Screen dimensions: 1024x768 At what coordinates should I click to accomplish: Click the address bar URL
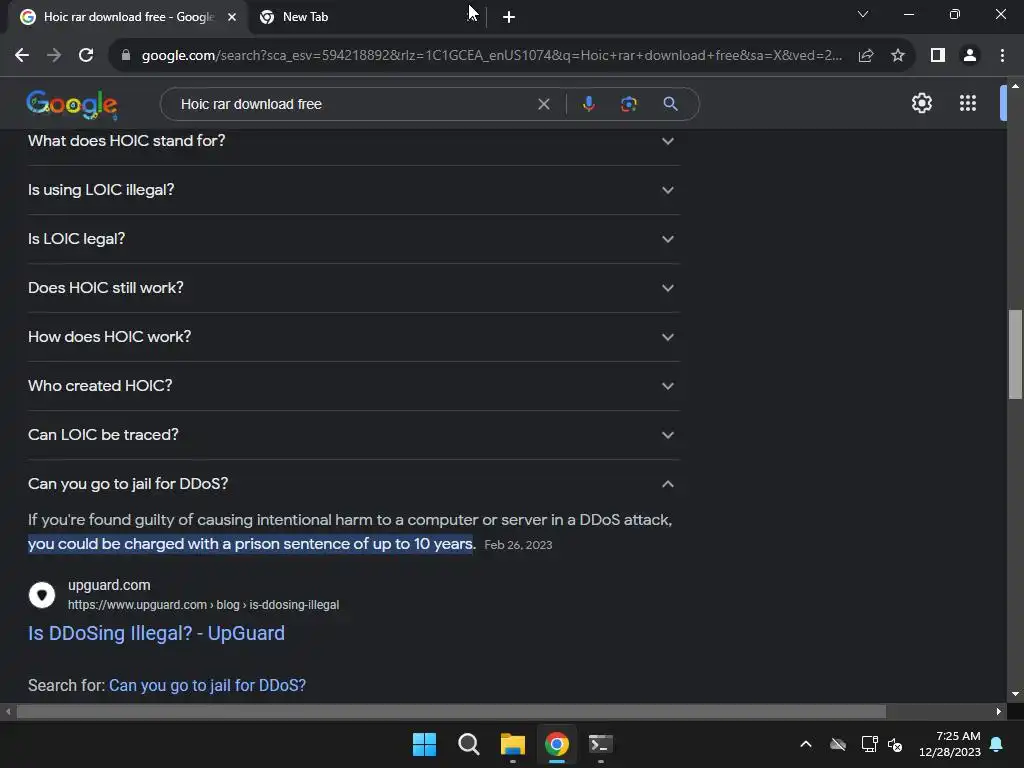pos(491,56)
